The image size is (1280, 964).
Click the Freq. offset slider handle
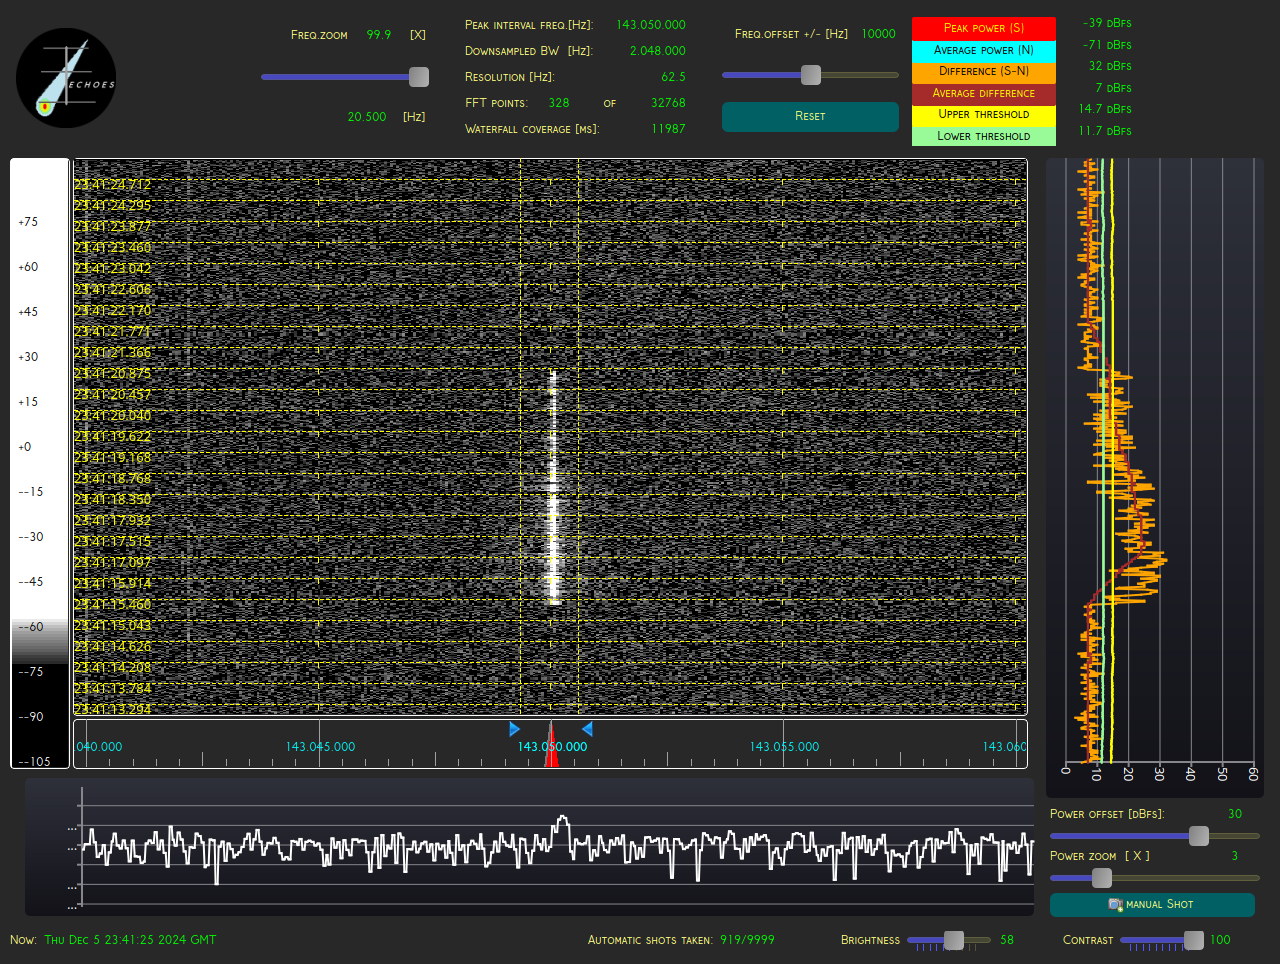[x=811, y=75]
